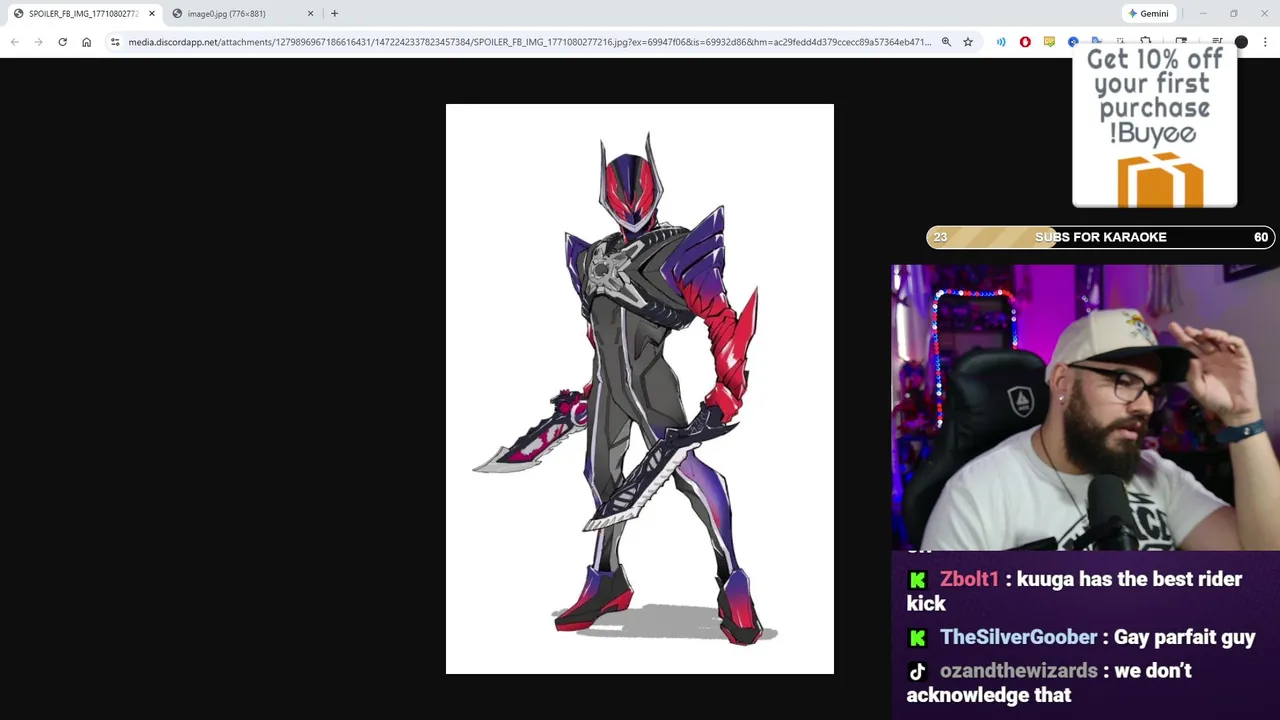Viewport: 1280px width, 720px height.
Task: Restore down the Chrome window
Action: [x=1234, y=13]
